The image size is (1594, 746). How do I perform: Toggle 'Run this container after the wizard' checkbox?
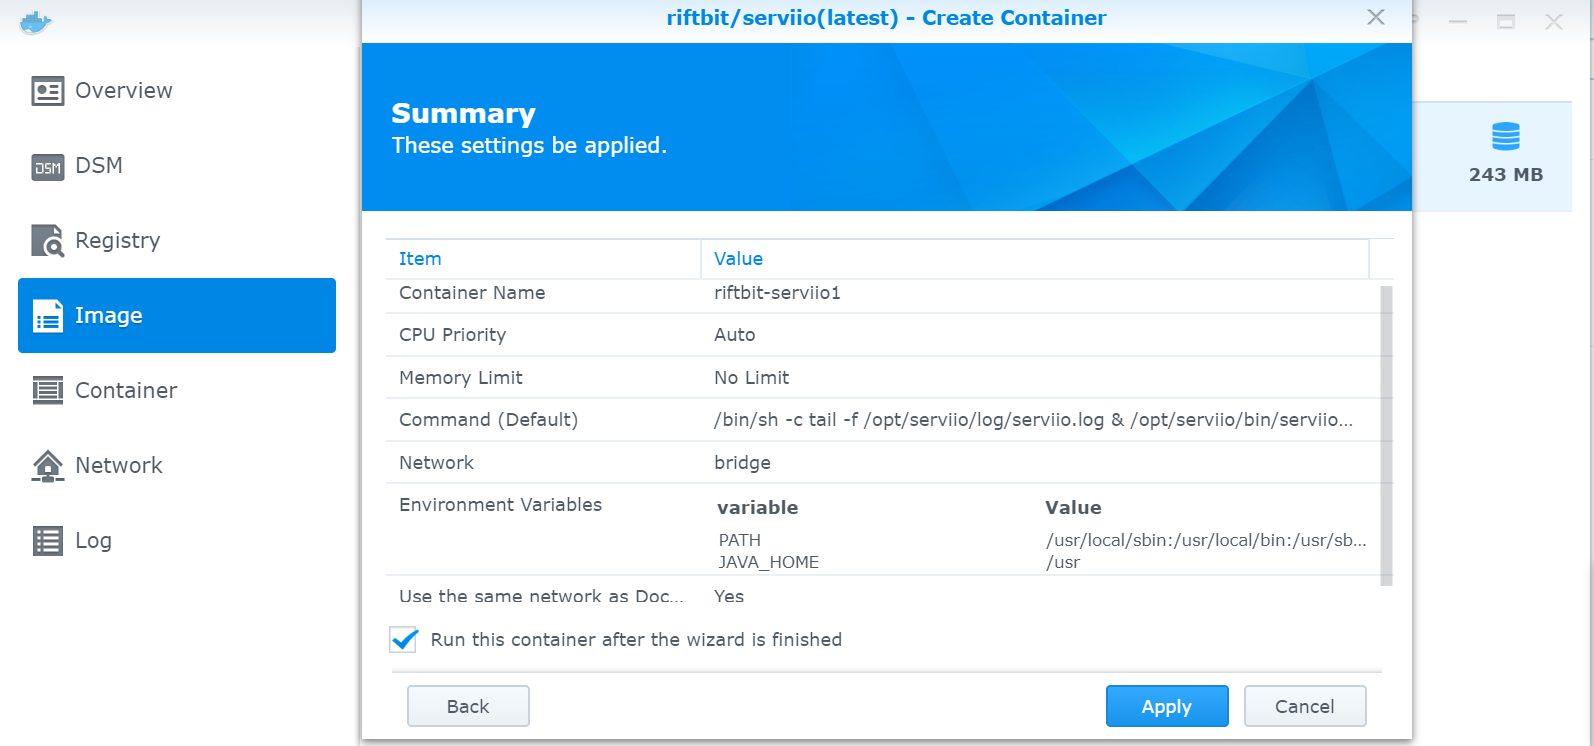point(404,640)
